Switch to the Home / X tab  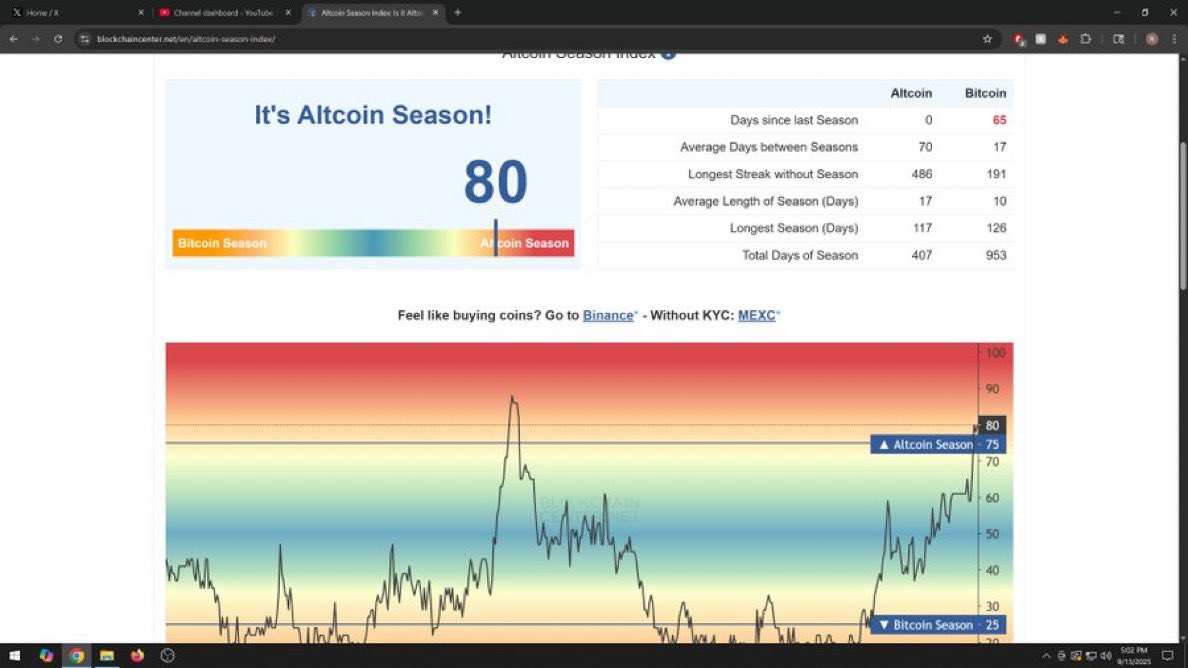pos(74,12)
